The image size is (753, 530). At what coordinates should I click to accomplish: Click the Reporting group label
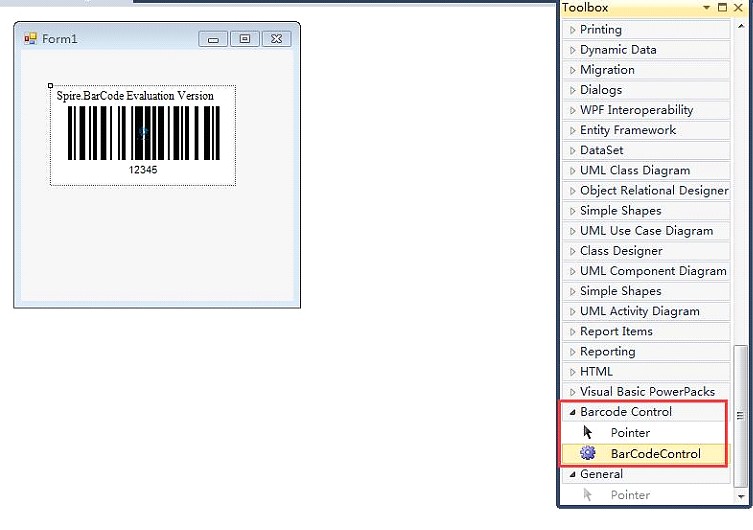607,351
